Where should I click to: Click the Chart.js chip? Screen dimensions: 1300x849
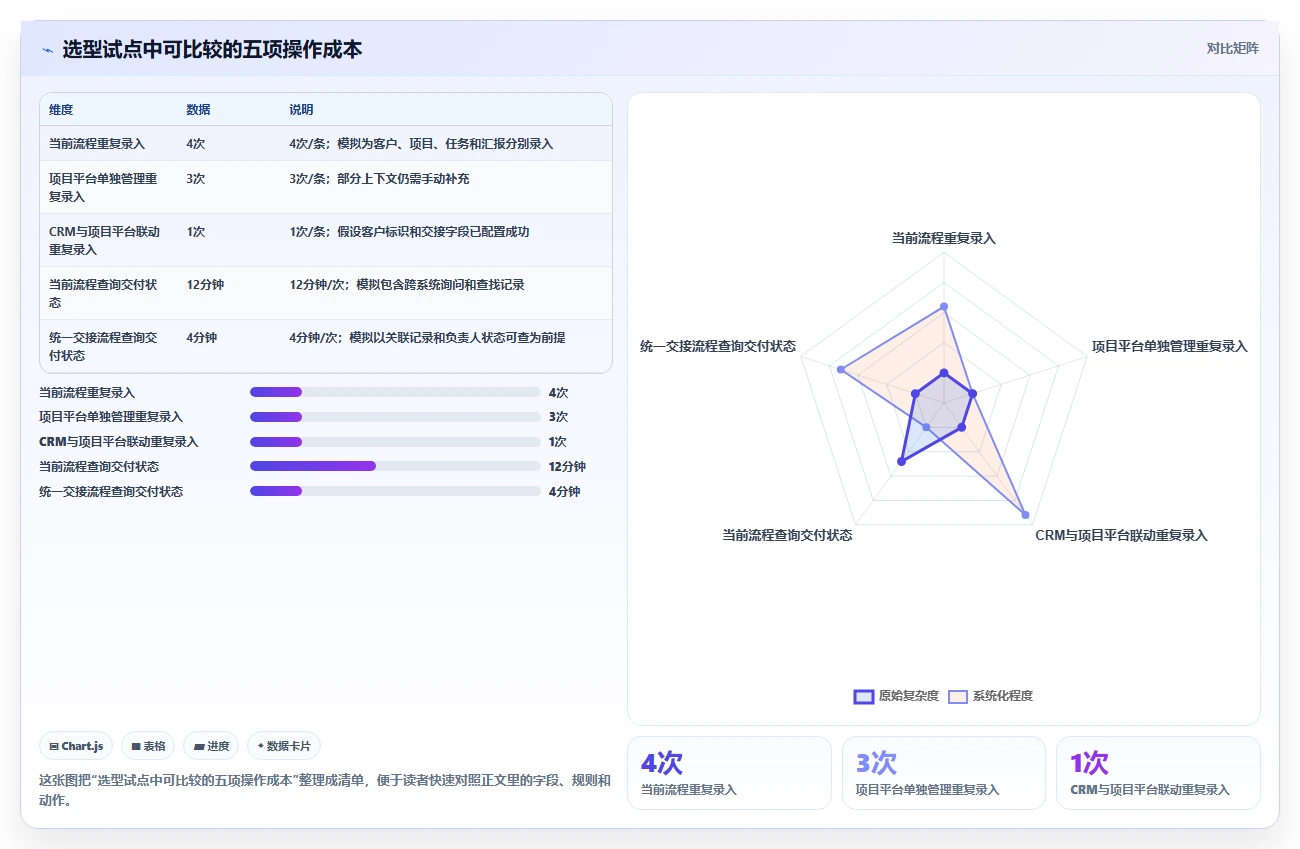77,746
